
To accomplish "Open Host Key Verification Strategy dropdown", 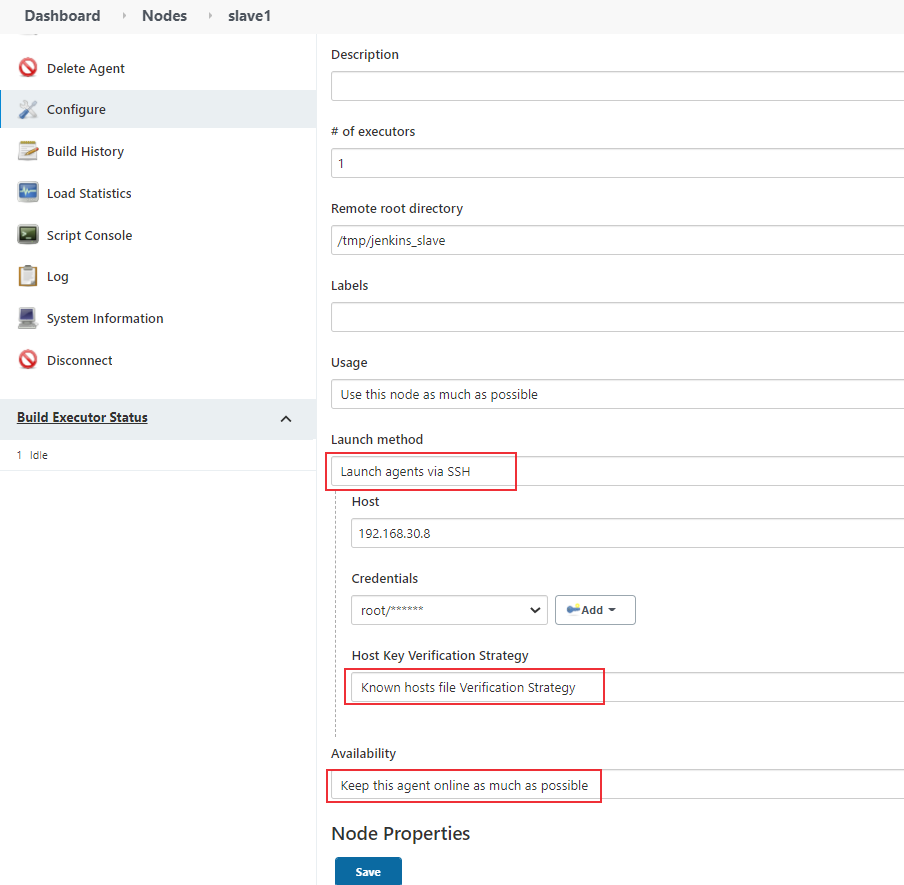I will pos(627,687).
